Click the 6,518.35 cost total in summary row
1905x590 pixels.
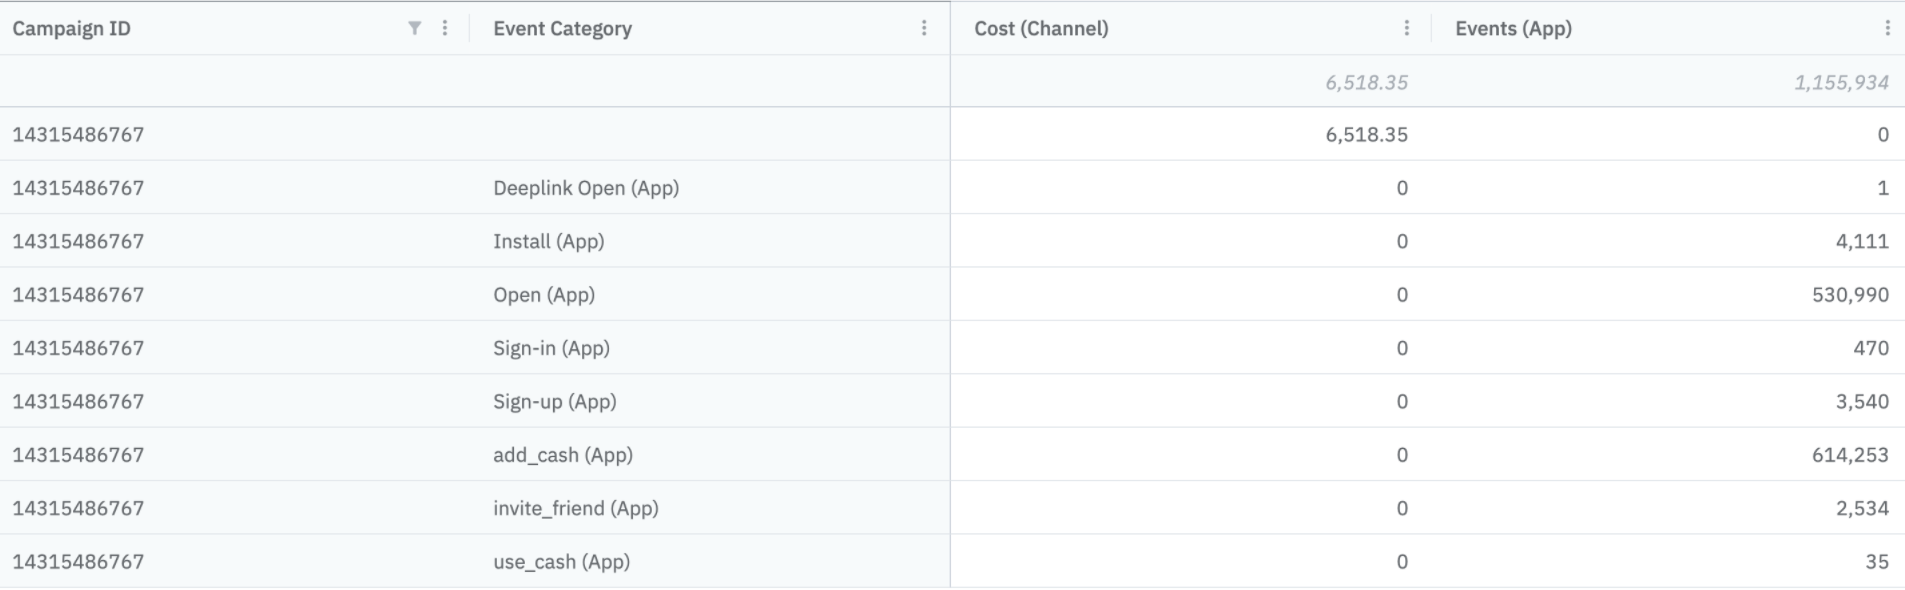pyautogui.click(x=1366, y=82)
